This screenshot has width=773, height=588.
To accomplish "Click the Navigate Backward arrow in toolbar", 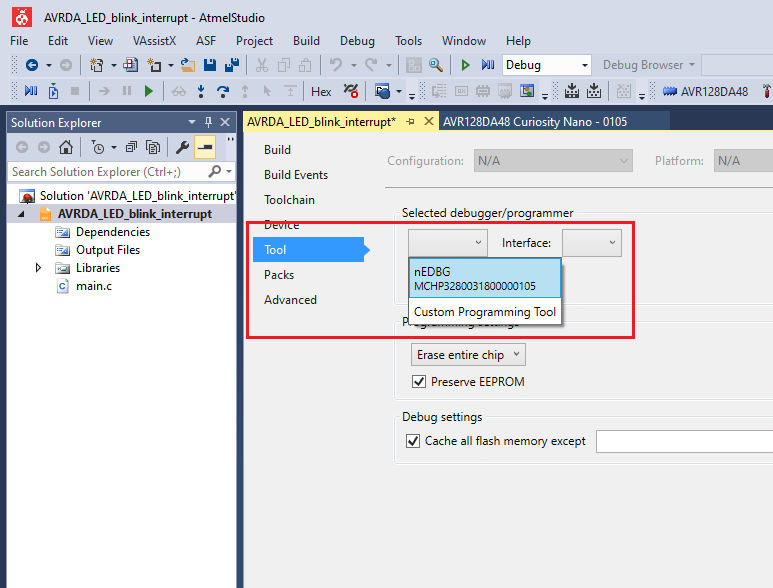I will tap(32, 65).
